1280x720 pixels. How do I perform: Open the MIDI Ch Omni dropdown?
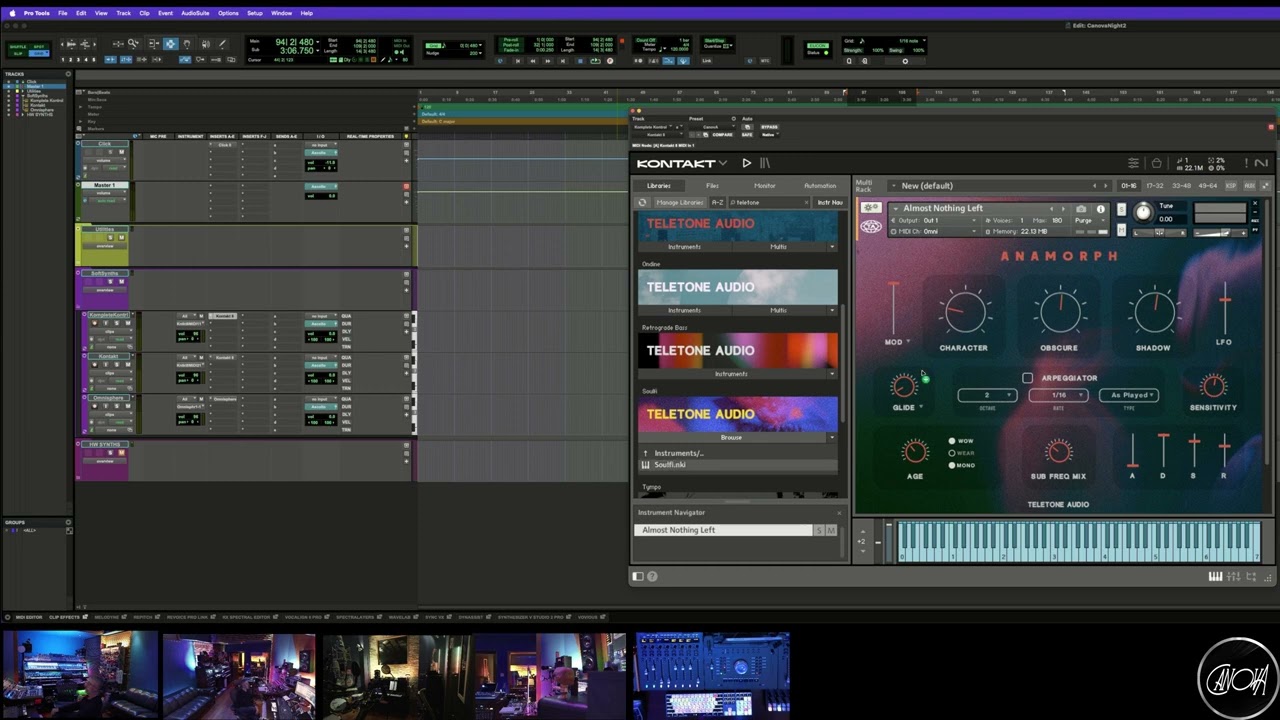point(933,231)
